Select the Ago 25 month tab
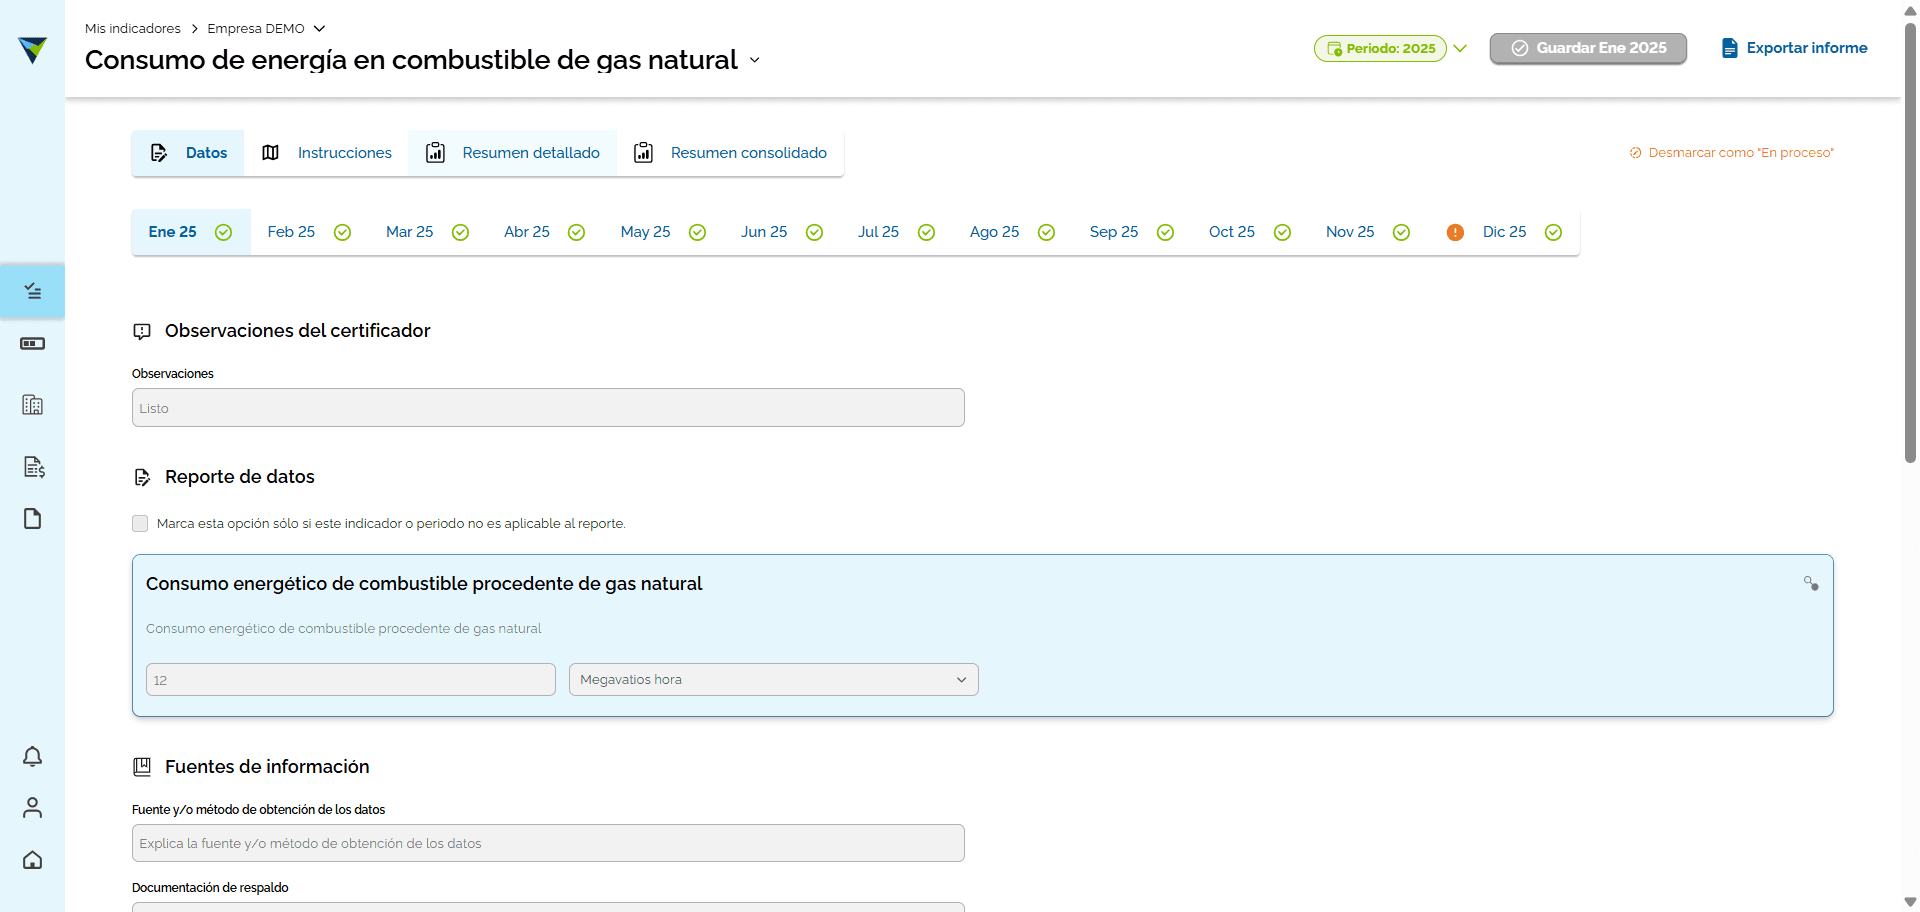Image resolution: width=1920 pixels, height=912 pixels. pos(1012,232)
